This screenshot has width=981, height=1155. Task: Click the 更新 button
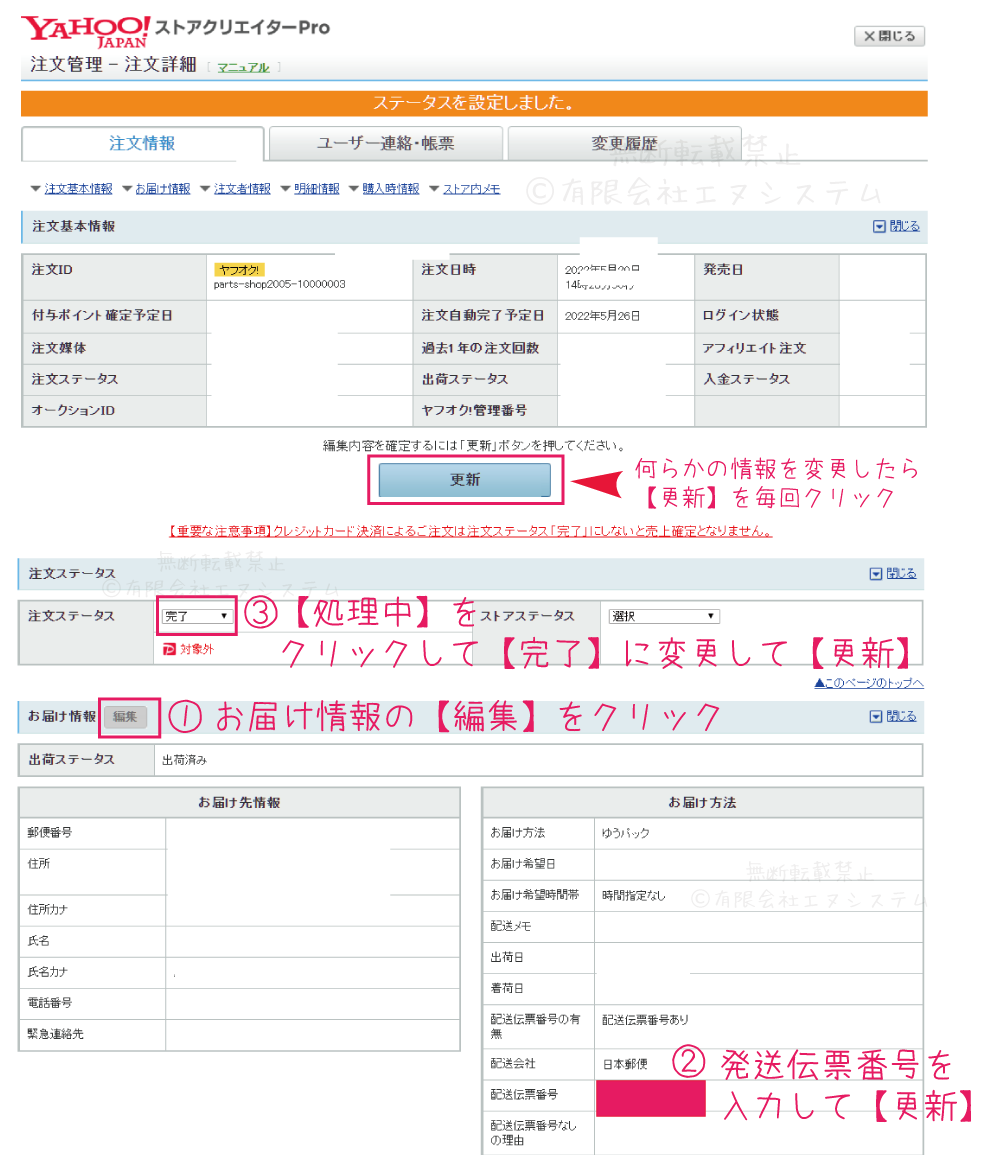pos(465,480)
